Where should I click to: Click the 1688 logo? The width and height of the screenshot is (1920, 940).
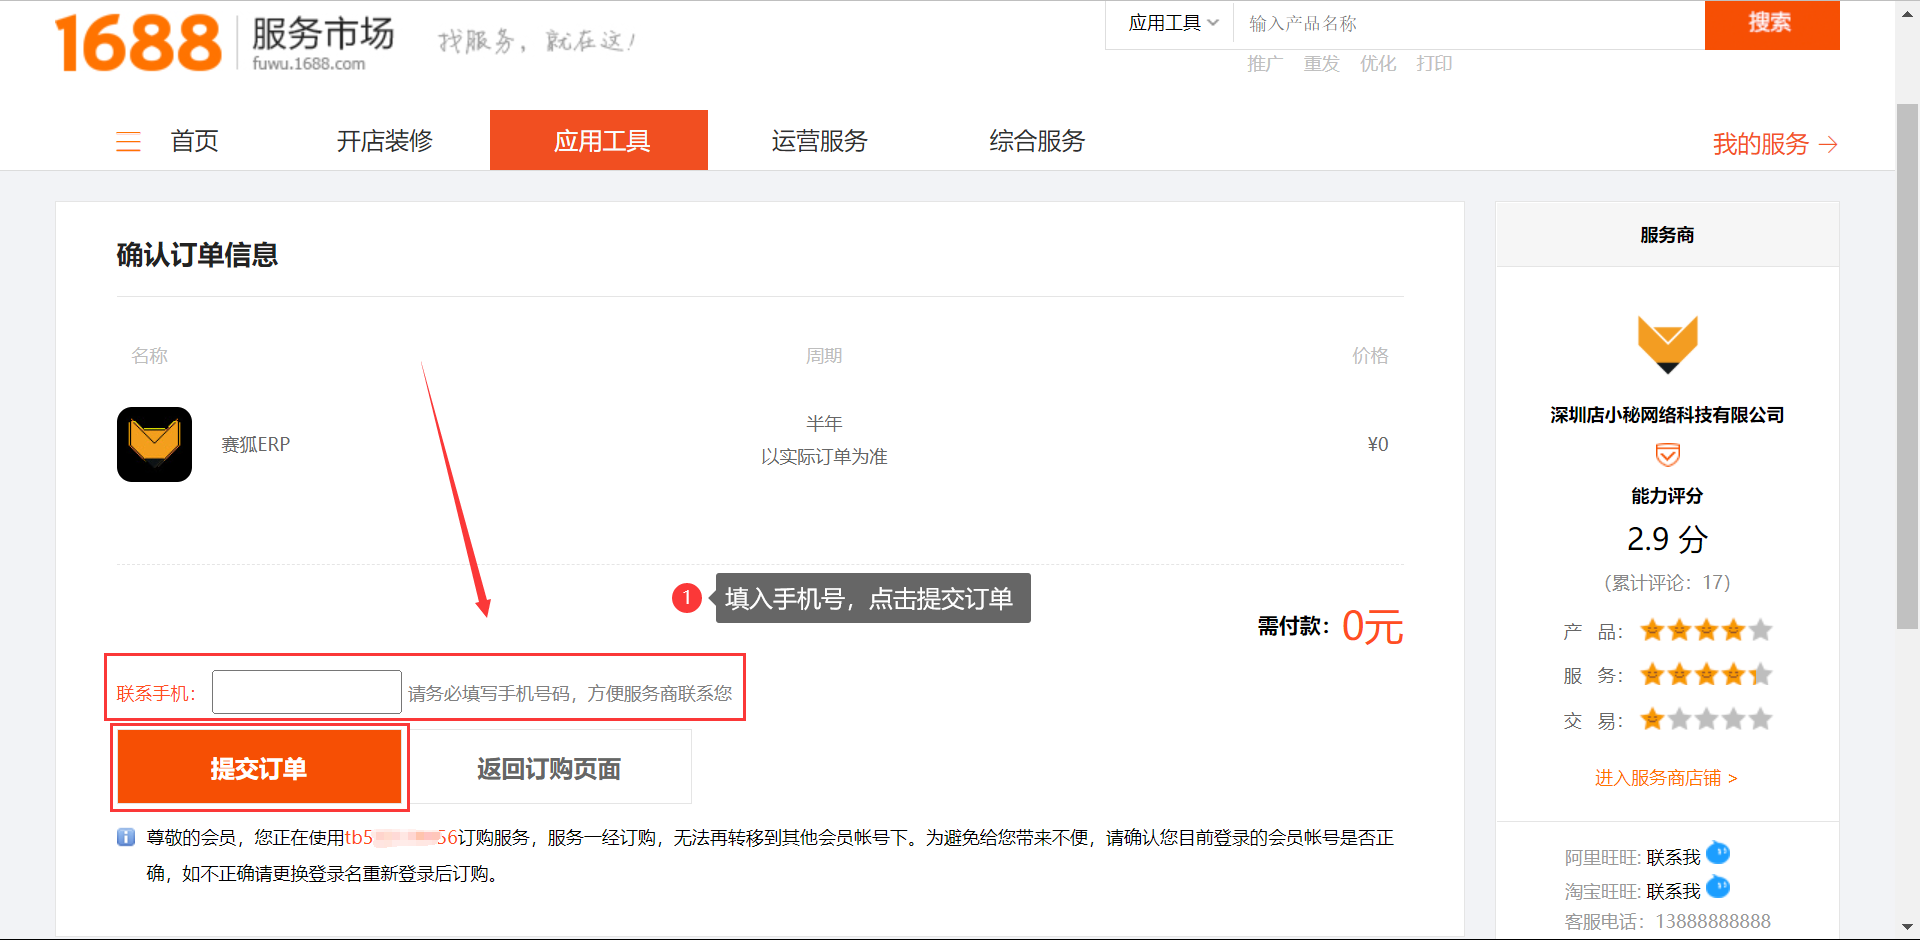pos(138,43)
